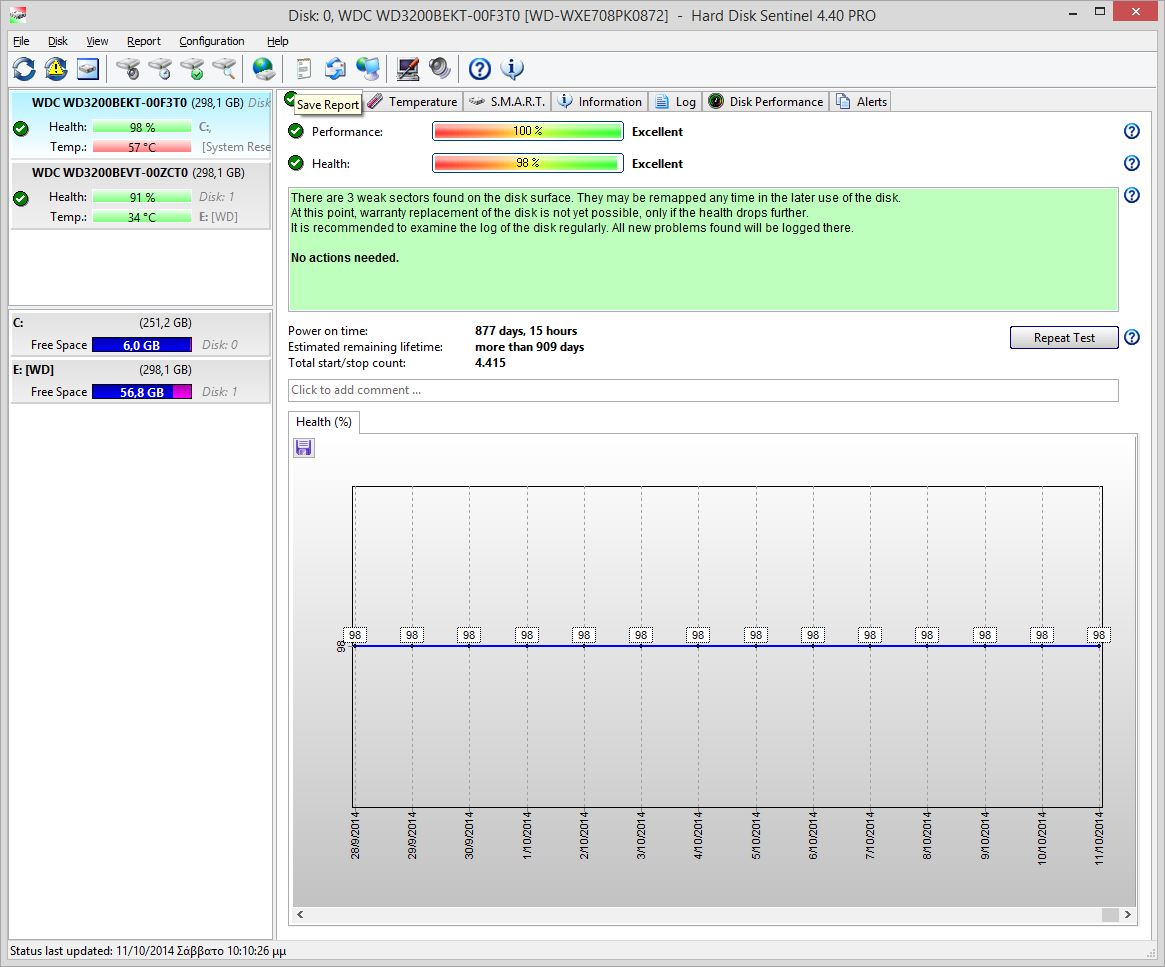Screen dimensions: 1165x967
Task: Open the Configuration menu
Action: coord(212,42)
